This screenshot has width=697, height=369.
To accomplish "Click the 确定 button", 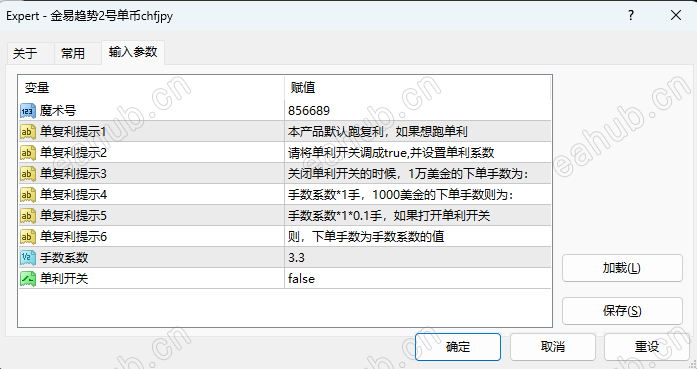I will tap(458, 347).
